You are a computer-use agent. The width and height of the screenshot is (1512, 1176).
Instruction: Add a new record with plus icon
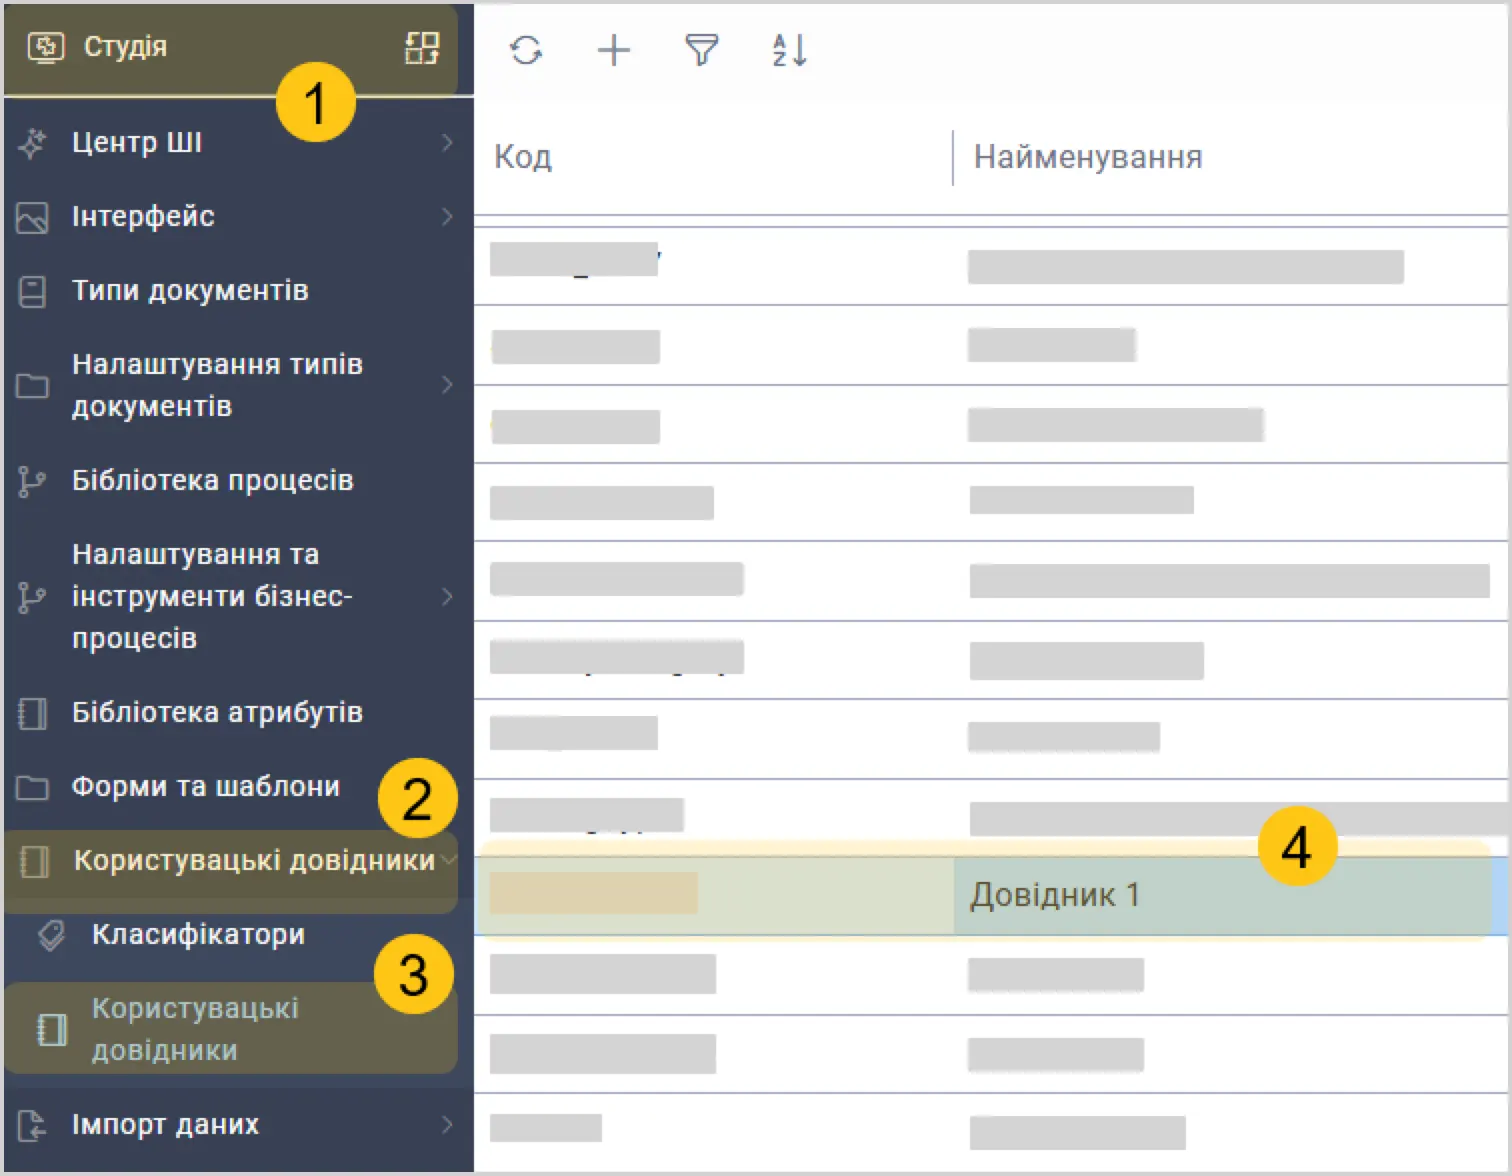click(x=614, y=50)
